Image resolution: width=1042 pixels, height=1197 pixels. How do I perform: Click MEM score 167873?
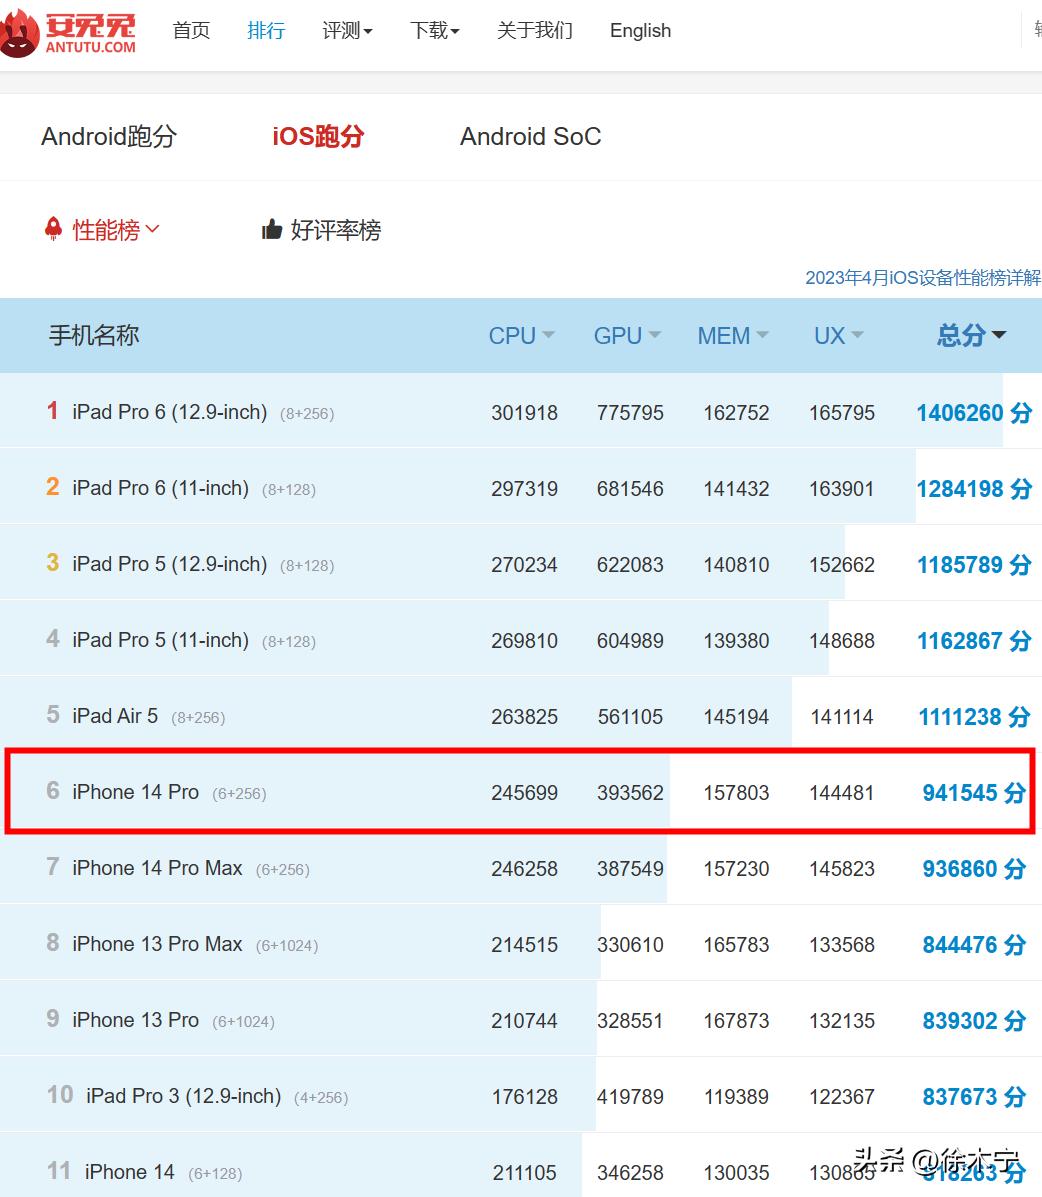pos(737,1021)
